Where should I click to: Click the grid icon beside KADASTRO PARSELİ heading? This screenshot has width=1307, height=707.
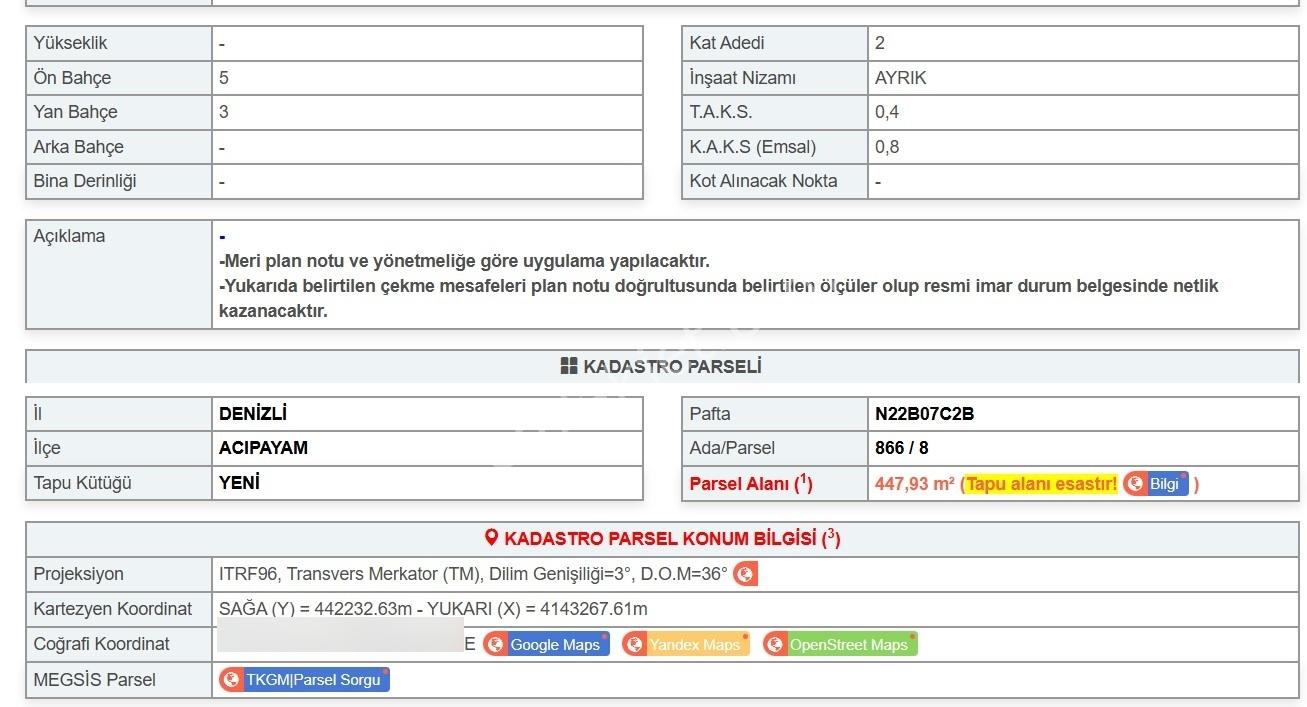tap(569, 366)
